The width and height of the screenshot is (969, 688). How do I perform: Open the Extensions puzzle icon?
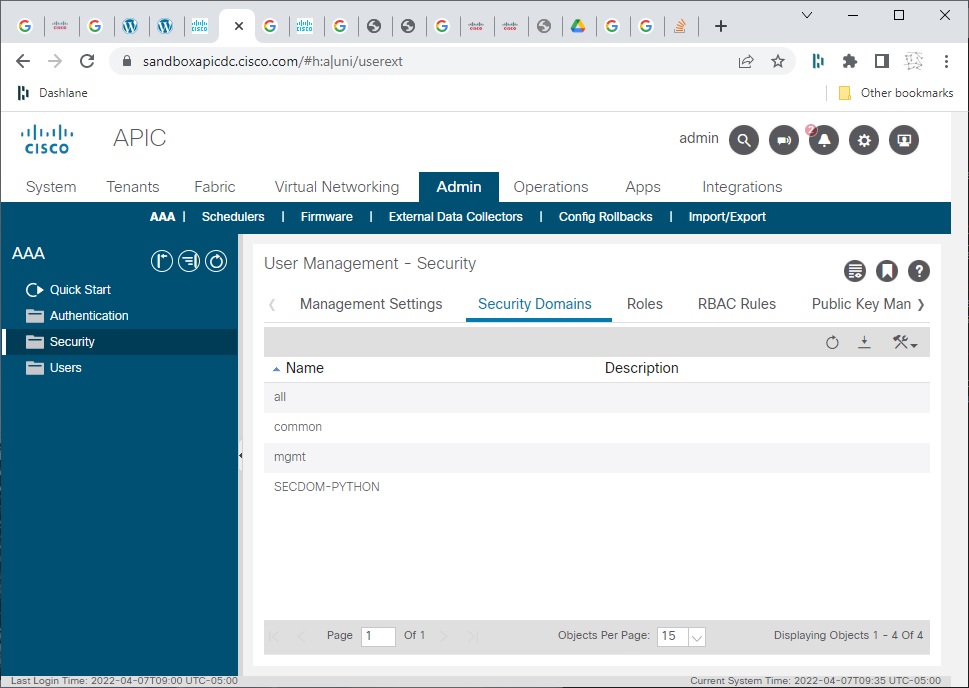pos(850,61)
